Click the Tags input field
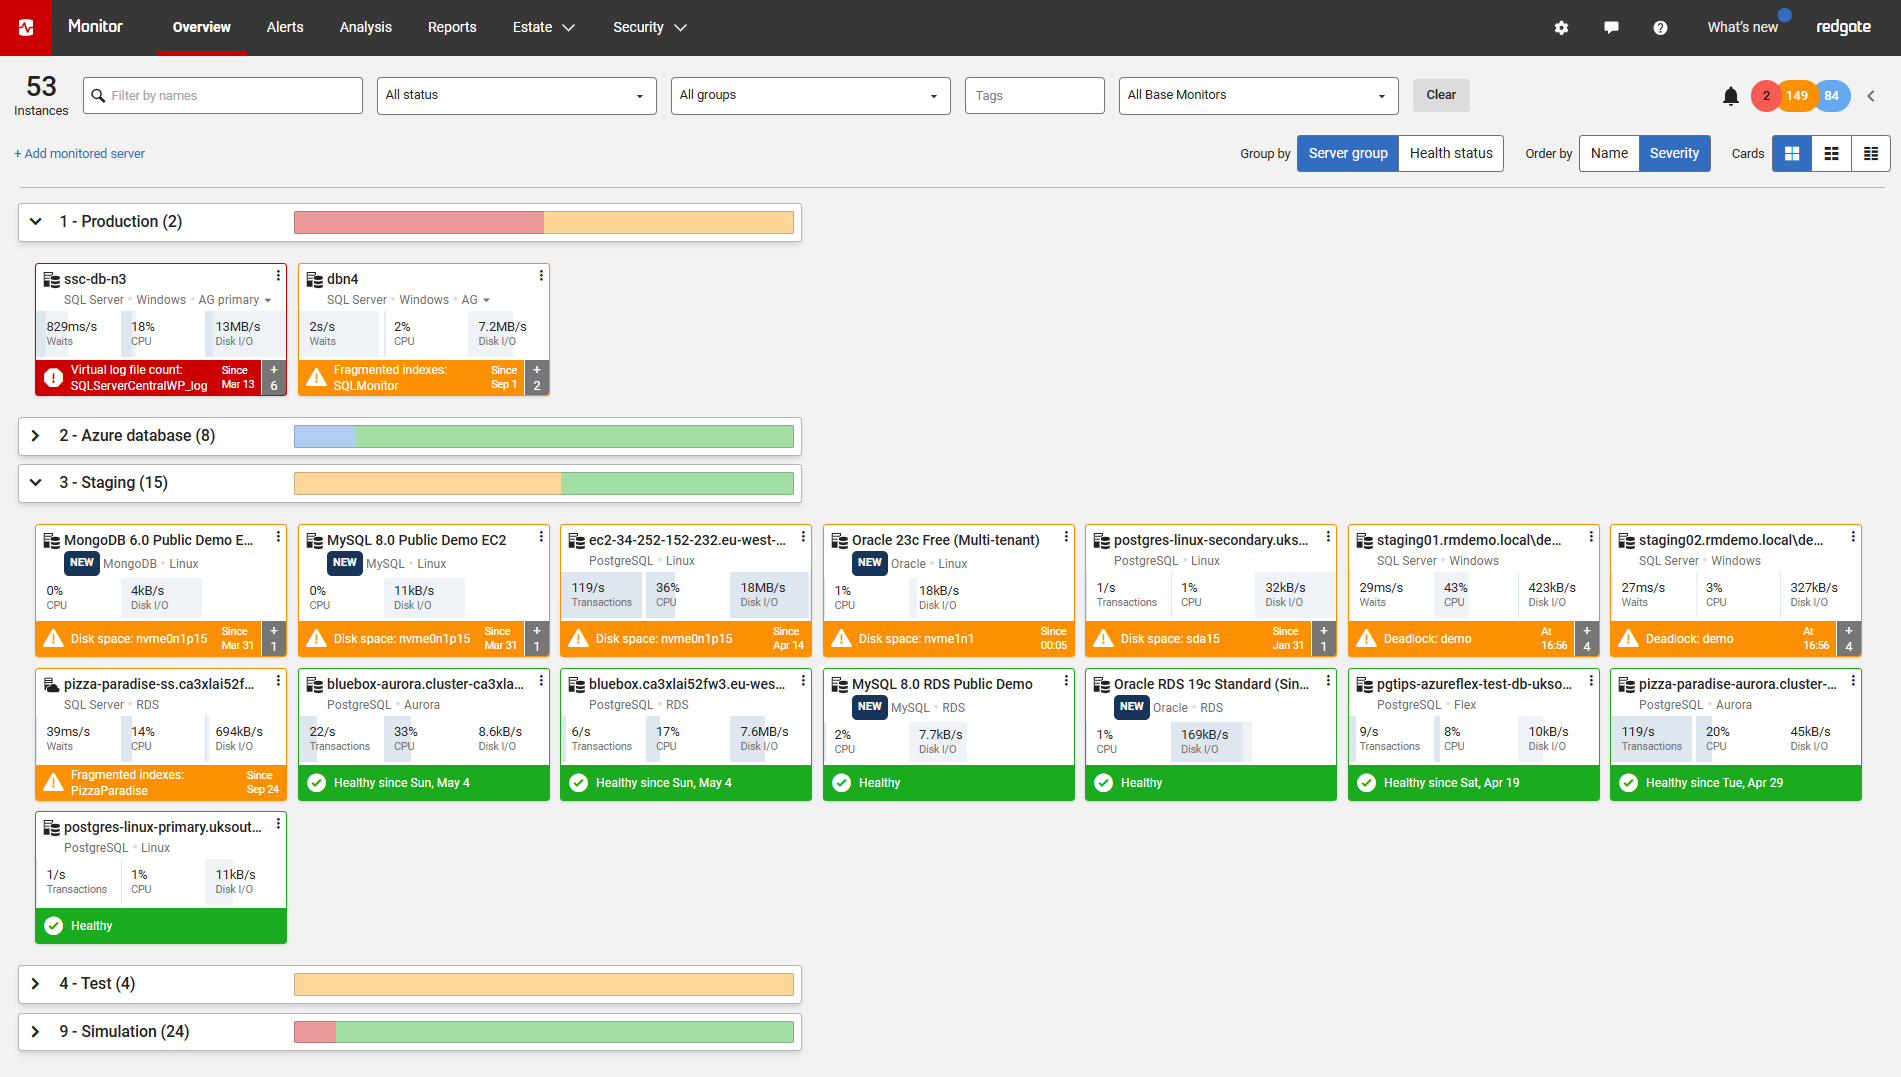 coord(1035,96)
